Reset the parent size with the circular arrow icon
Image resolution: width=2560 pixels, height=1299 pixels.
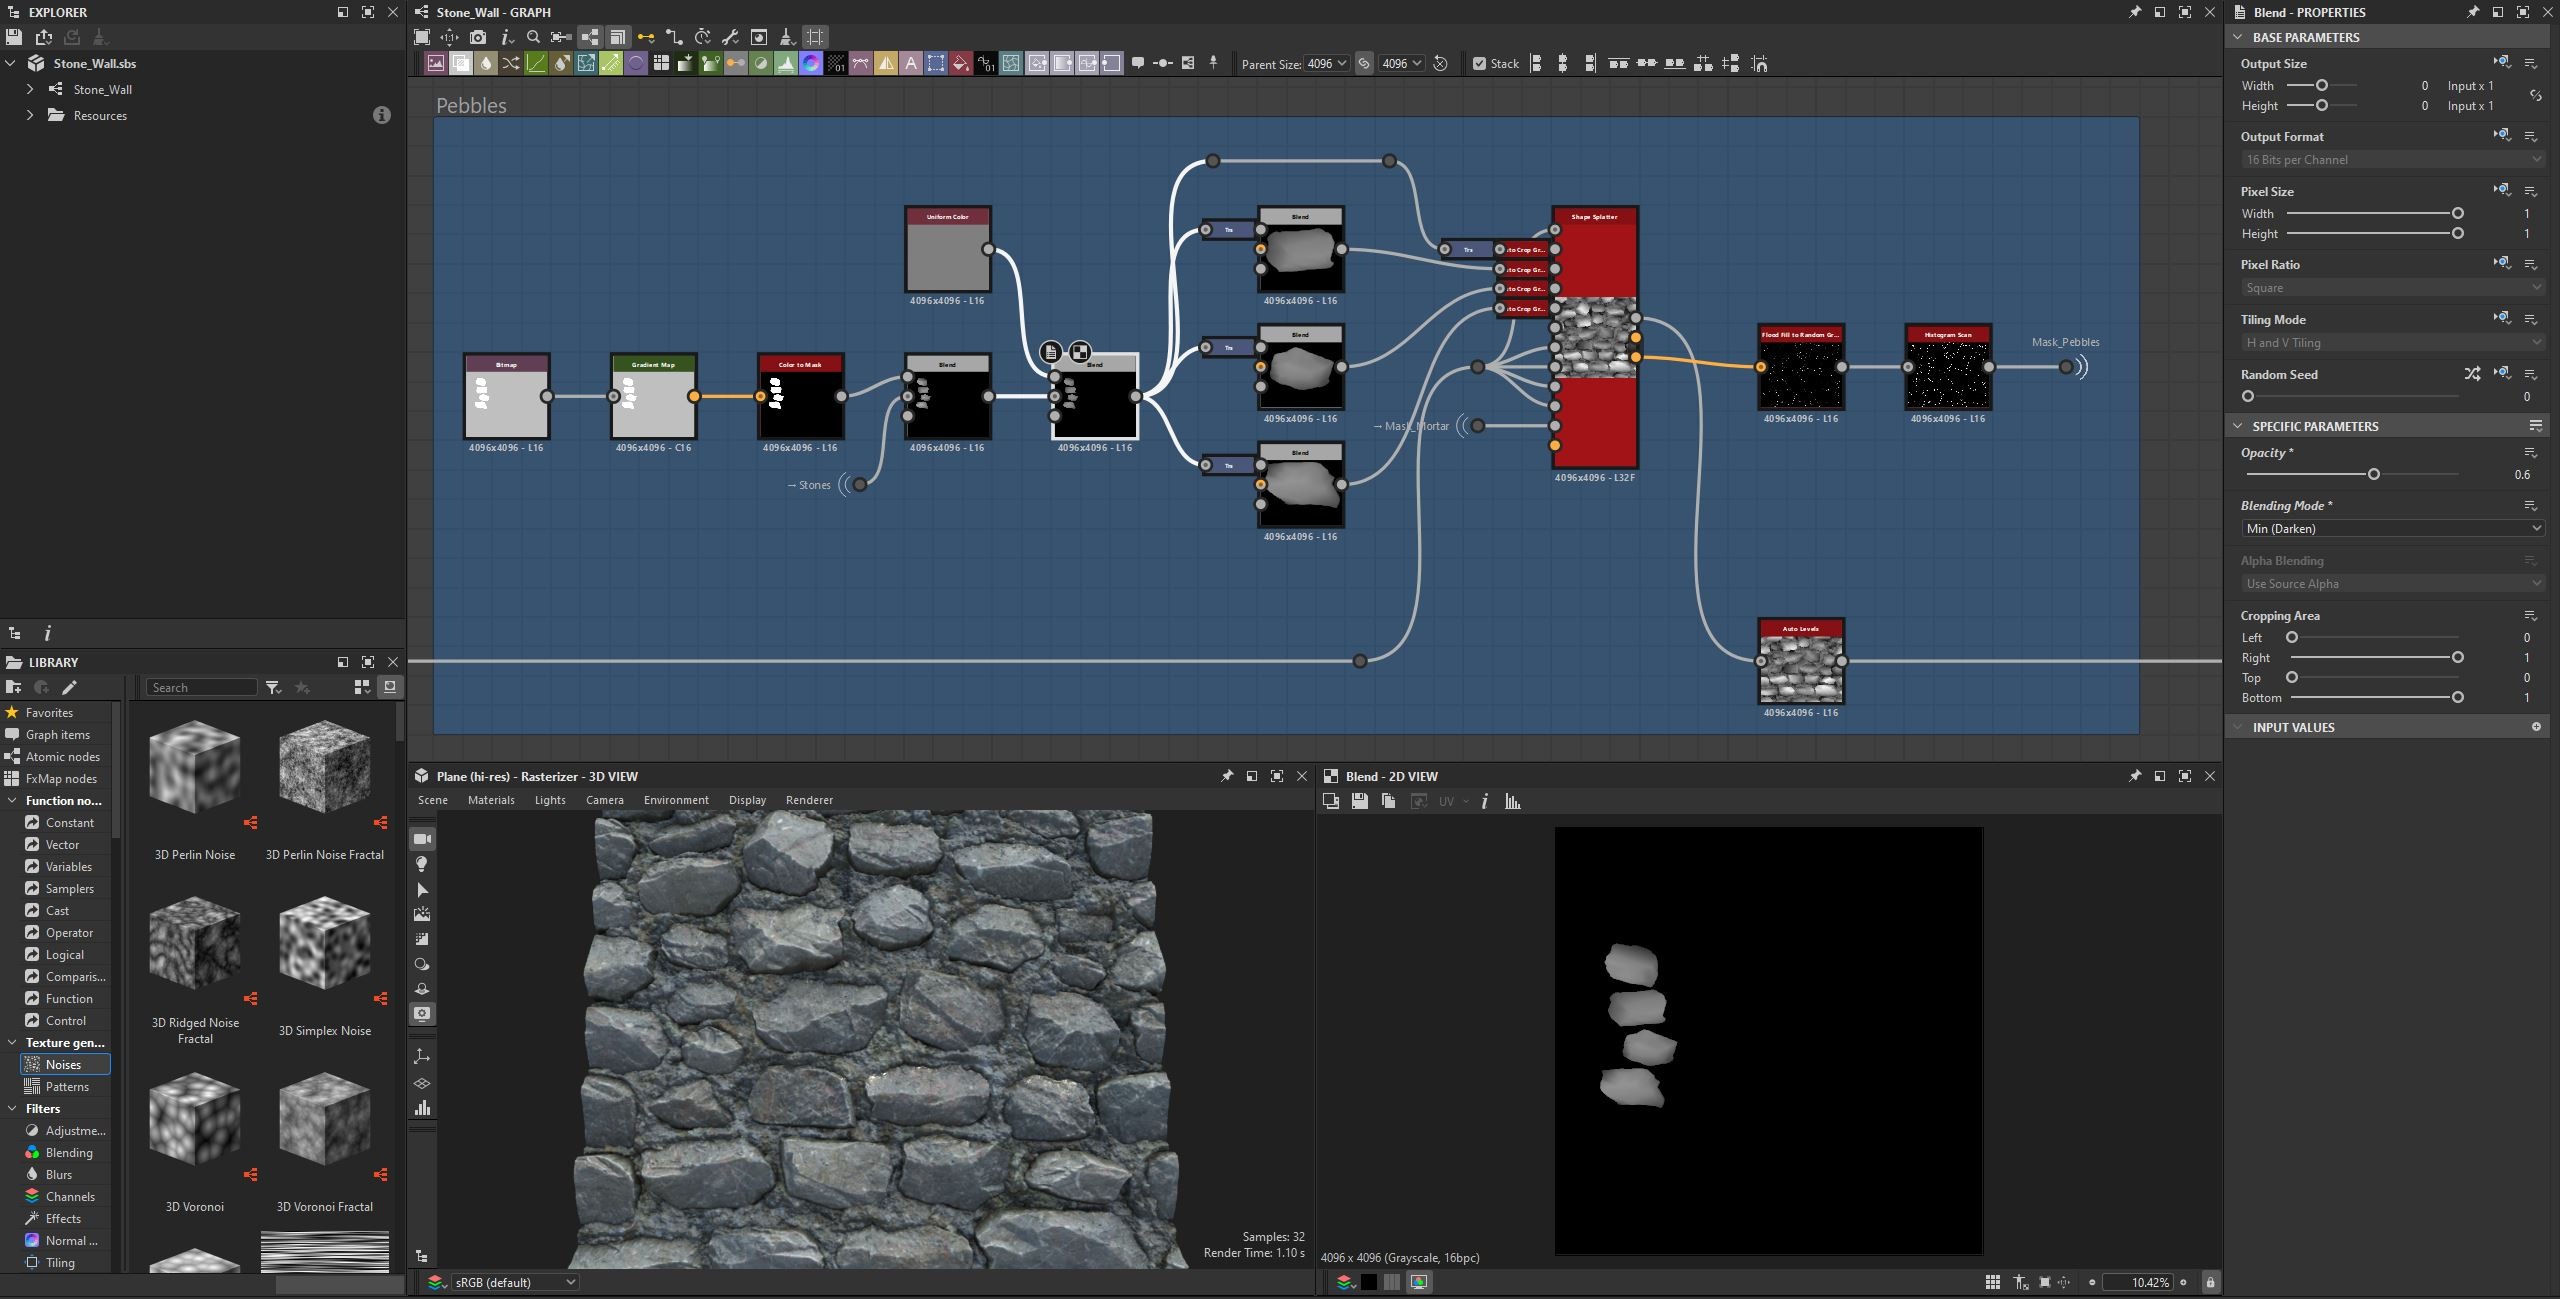tap(1440, 63)
